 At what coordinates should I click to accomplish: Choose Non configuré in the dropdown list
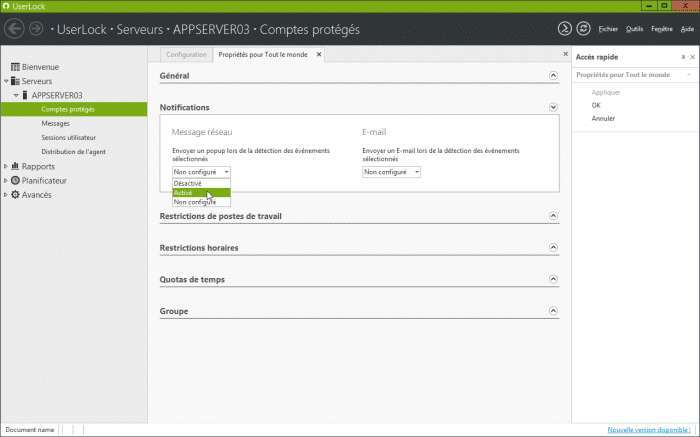pyautogui.click(x=201, y=202)
